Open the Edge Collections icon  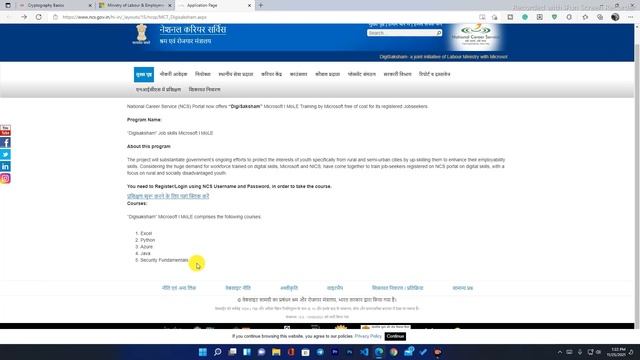pos(600,17)
